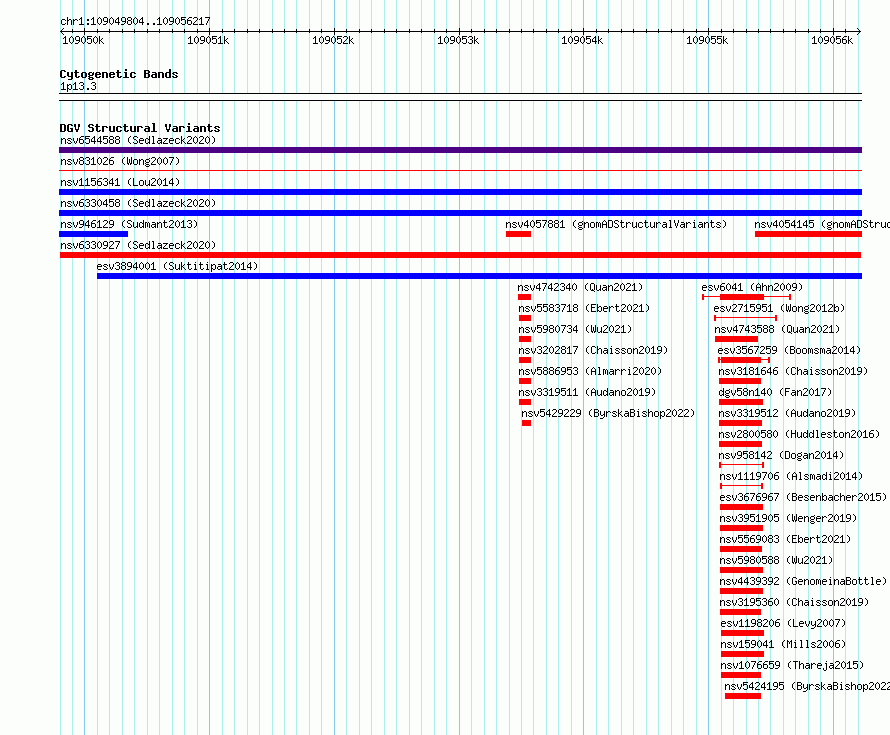Click the purple nsv6544588 variant bar

(x=460, y=150)
